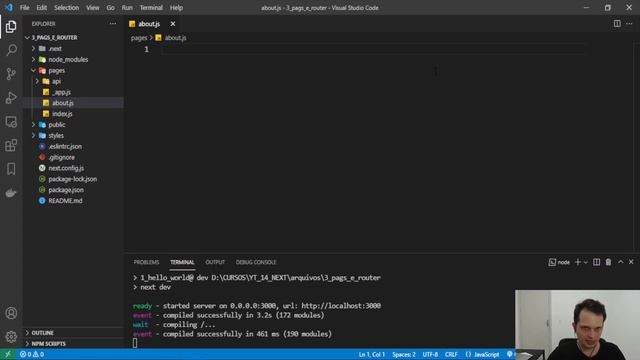Expand the public folder
Viewport: 640px width, 360px height.
[x=33, y=124]
